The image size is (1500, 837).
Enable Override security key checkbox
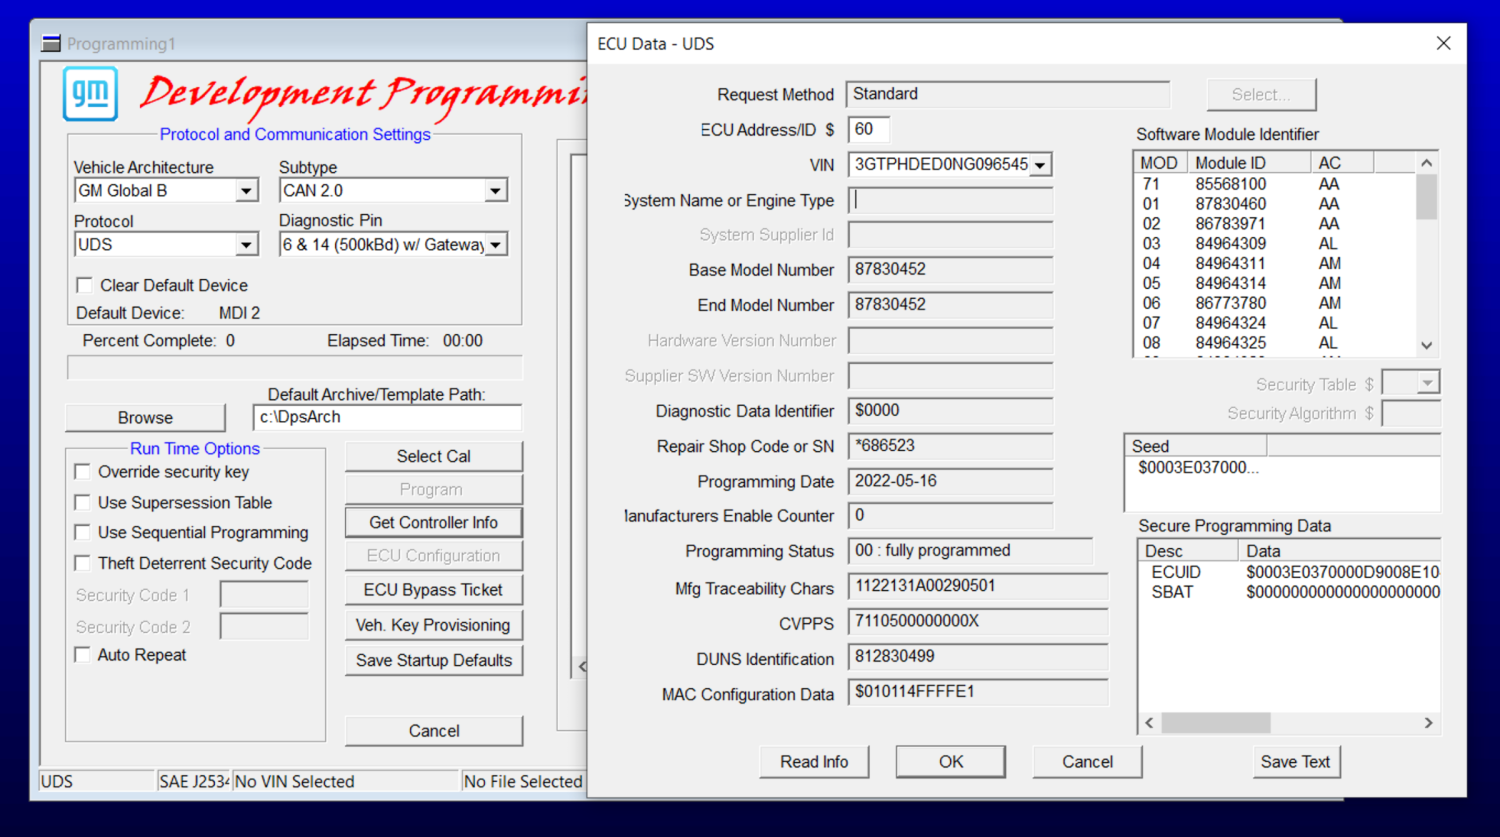(83, 472)
